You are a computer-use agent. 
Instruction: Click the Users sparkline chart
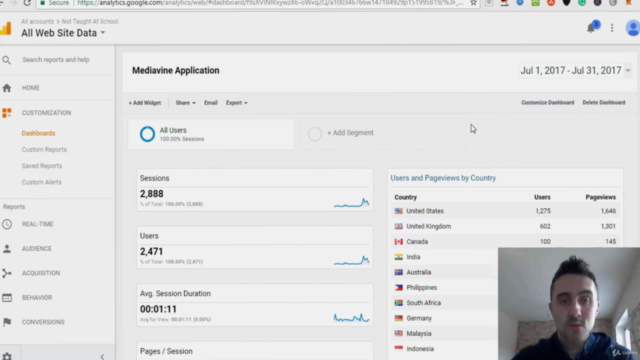pyautogui.click(x=351, y=260)
